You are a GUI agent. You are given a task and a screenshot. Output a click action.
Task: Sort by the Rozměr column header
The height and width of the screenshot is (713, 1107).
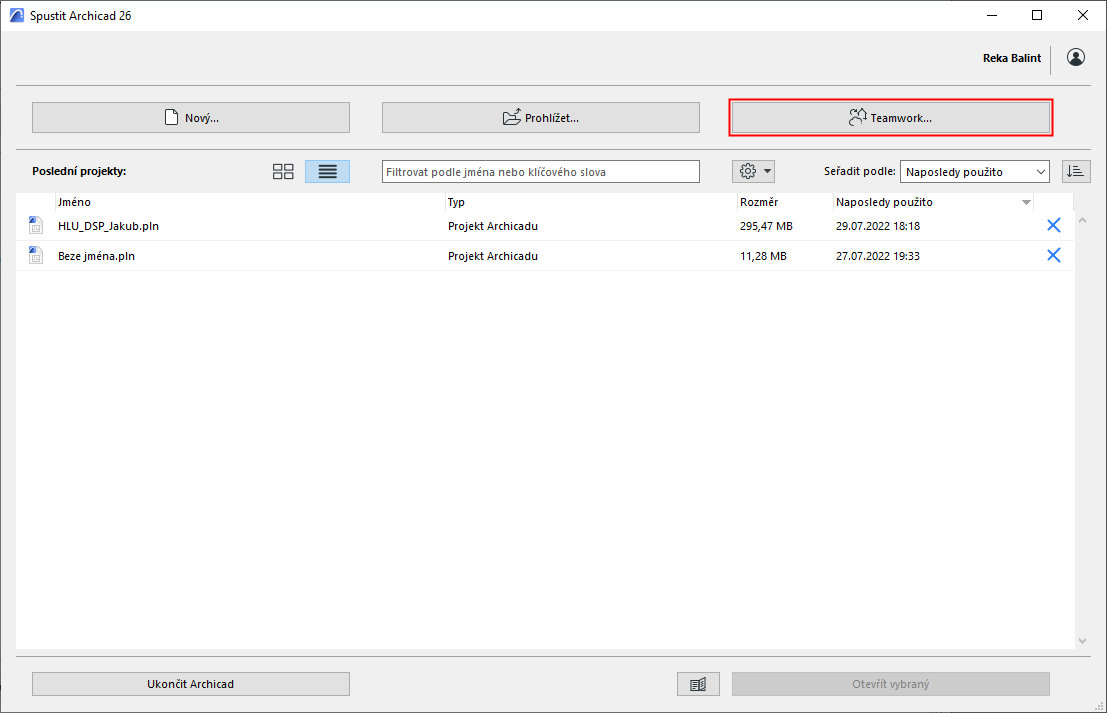coord(785,202)
